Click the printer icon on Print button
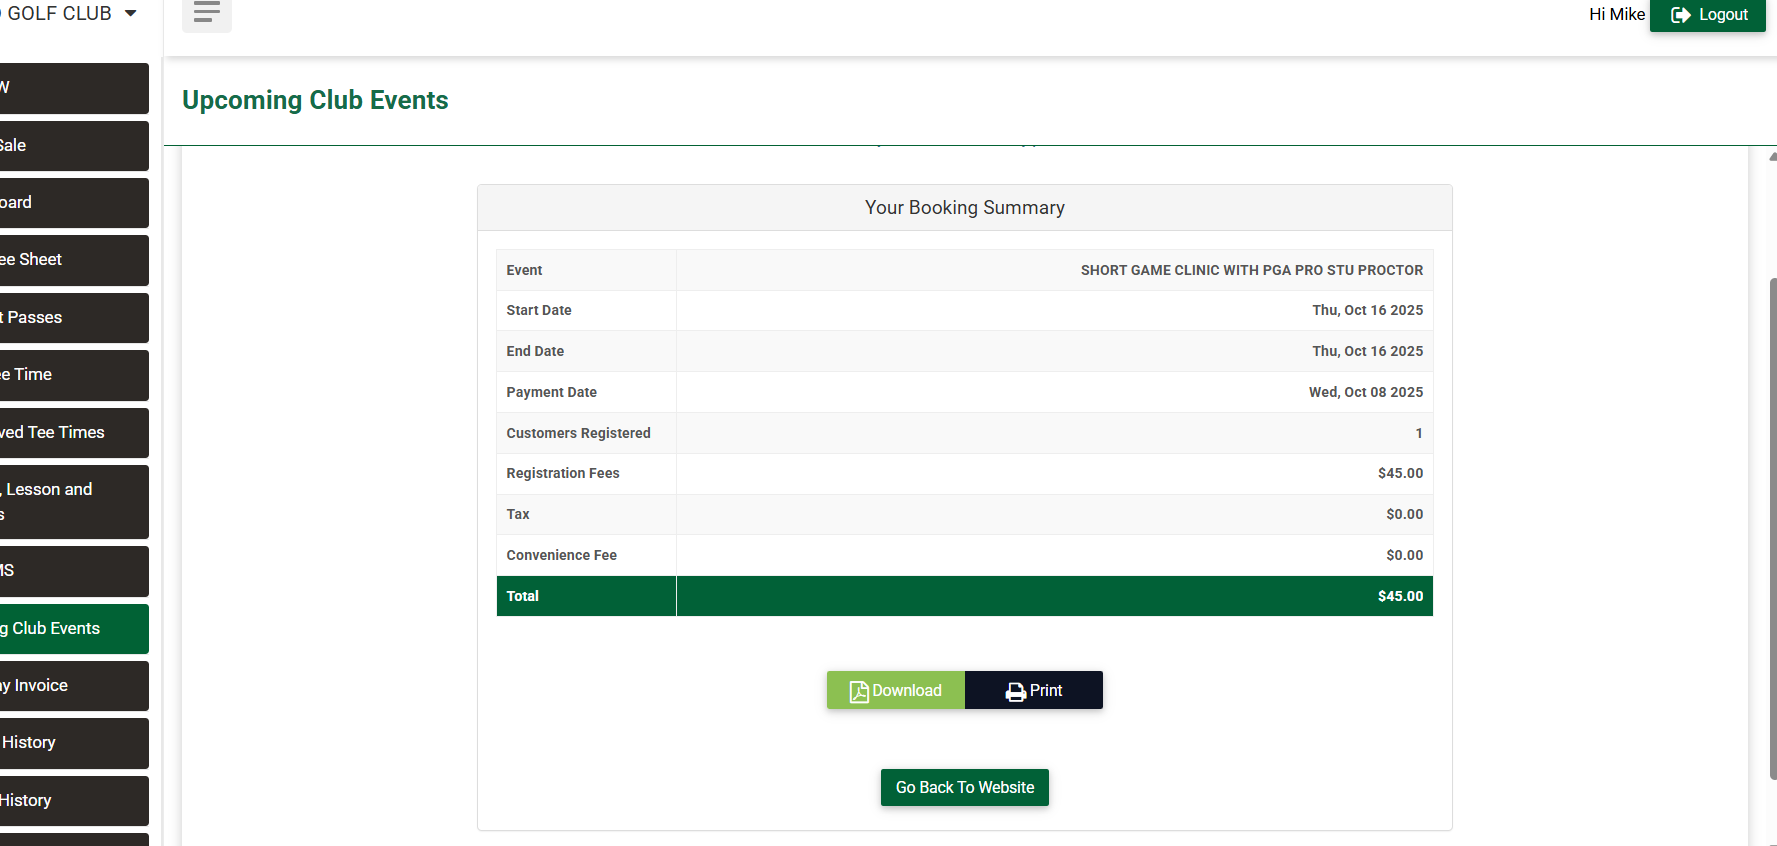The image size is (1777, 846). click(x=1015, y=691)
